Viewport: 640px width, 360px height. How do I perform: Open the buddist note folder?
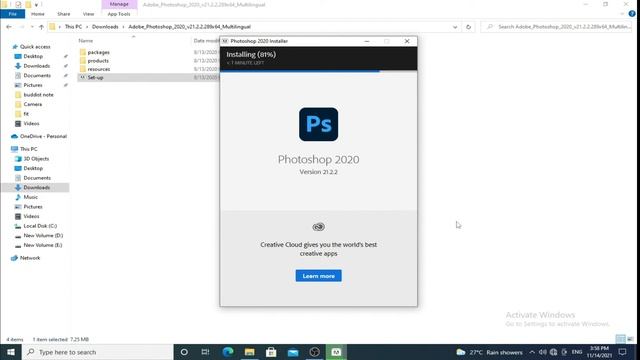click(x=38, y=95)
